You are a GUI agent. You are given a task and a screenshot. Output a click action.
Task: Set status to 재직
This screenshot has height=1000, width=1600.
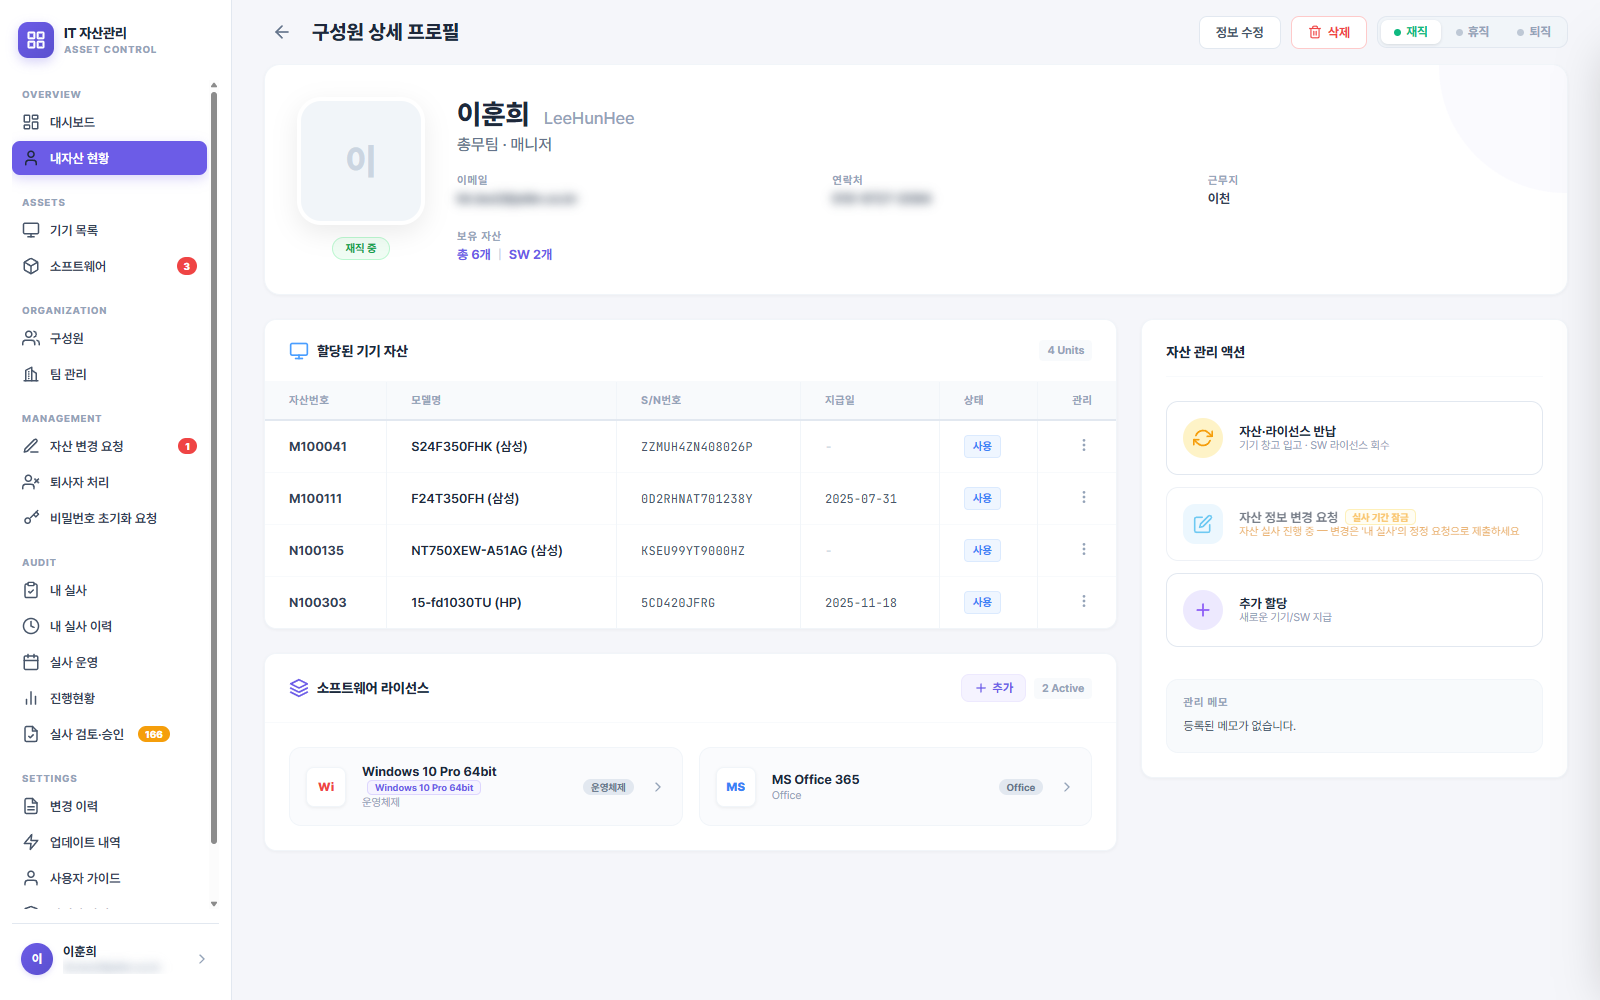pyautogui.click(x=1411, y=32)
